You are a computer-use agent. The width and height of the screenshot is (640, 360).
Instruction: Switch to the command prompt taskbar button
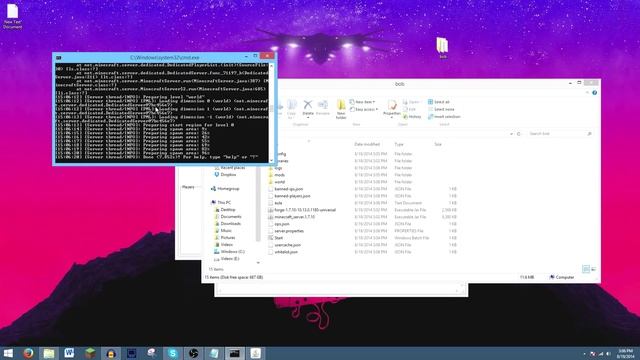tap(235, 353)
